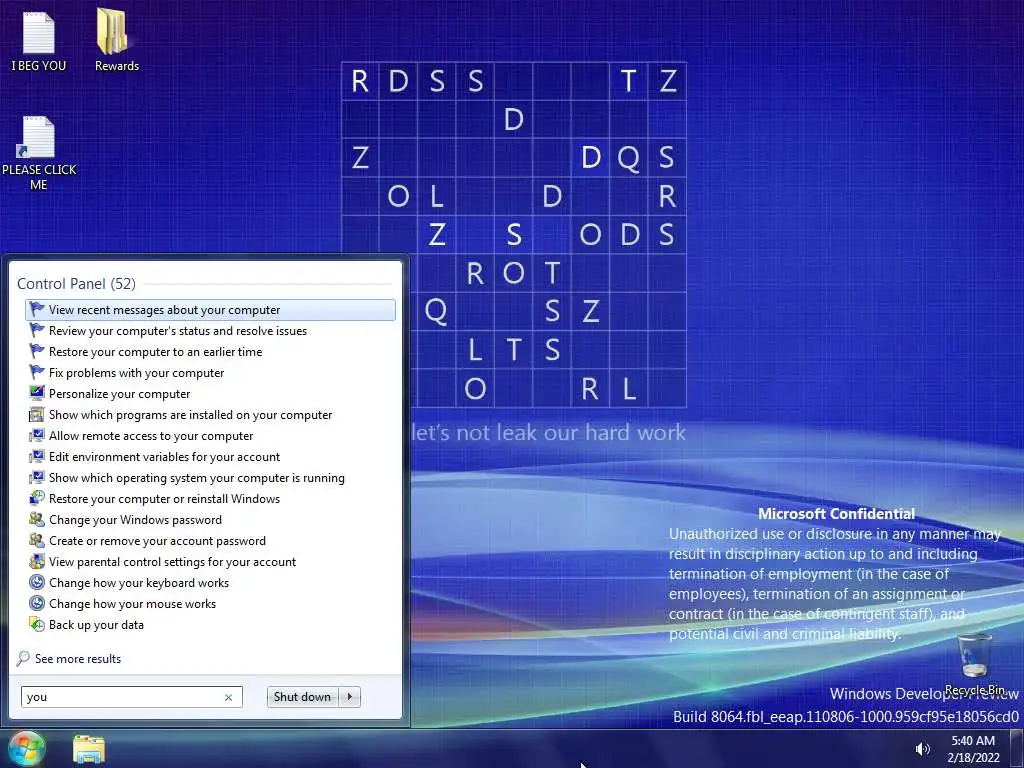Click the icon next to Personalize your computer
The height and width of the screenshot is (768, 1024).
point(37,393)
